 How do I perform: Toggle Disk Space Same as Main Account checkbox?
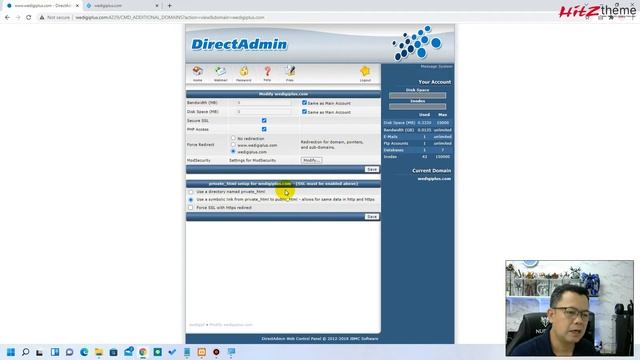[304, 111]
